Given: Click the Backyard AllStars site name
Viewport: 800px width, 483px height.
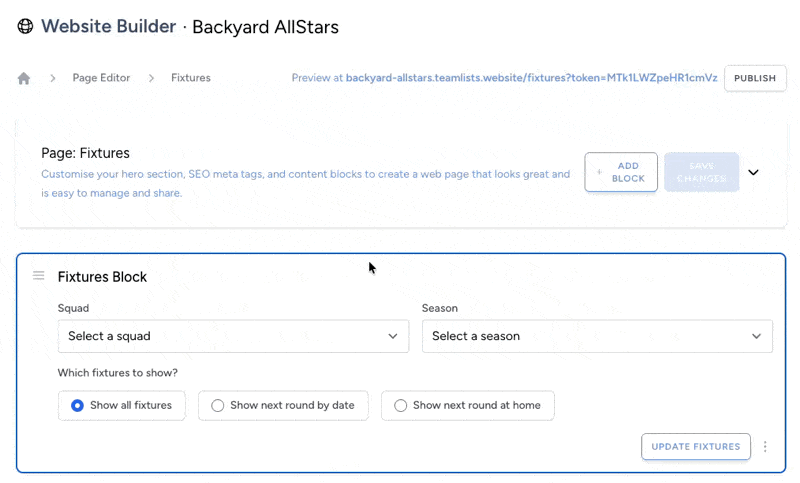Looking at the screenshot, I should (265, 27).
